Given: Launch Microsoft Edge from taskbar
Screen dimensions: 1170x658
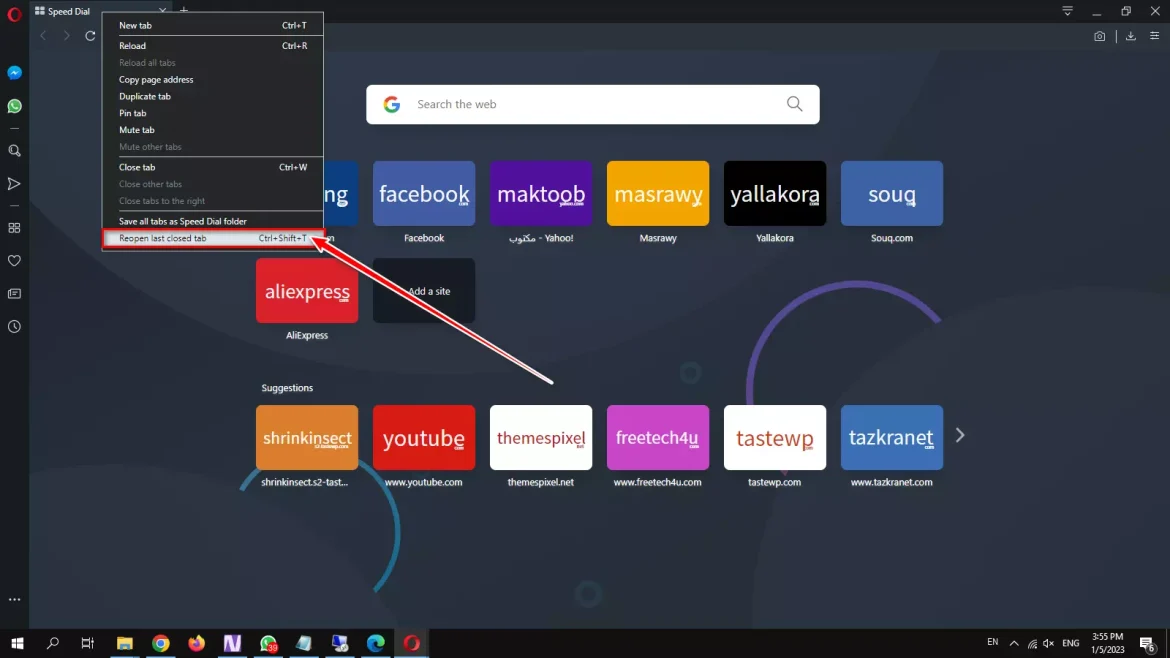Looking at the screenshot, I should click(x=375, y=643).
